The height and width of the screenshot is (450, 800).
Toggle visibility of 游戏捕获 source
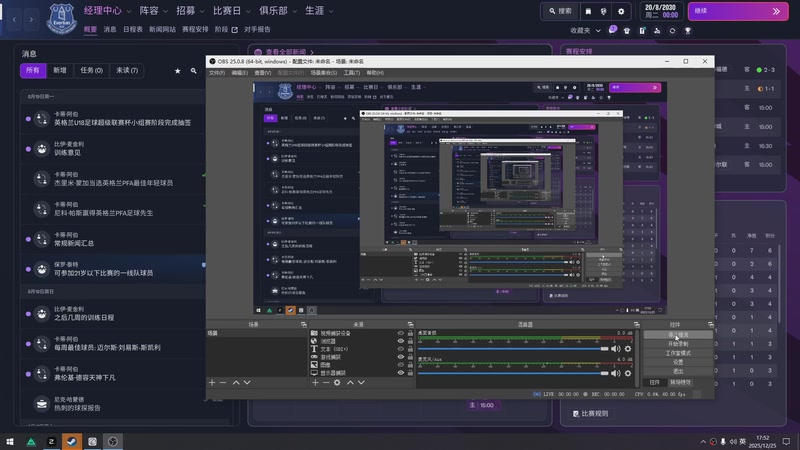[401, 357]
